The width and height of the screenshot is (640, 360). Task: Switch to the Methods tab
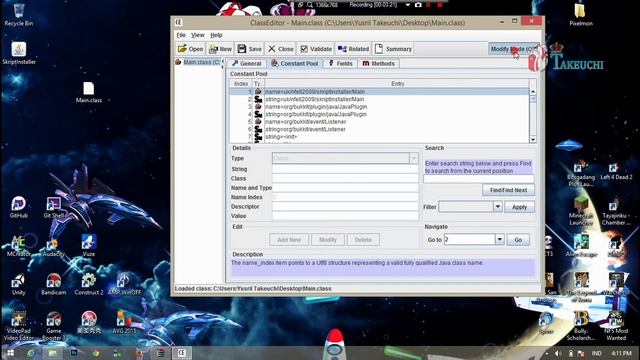378,64
